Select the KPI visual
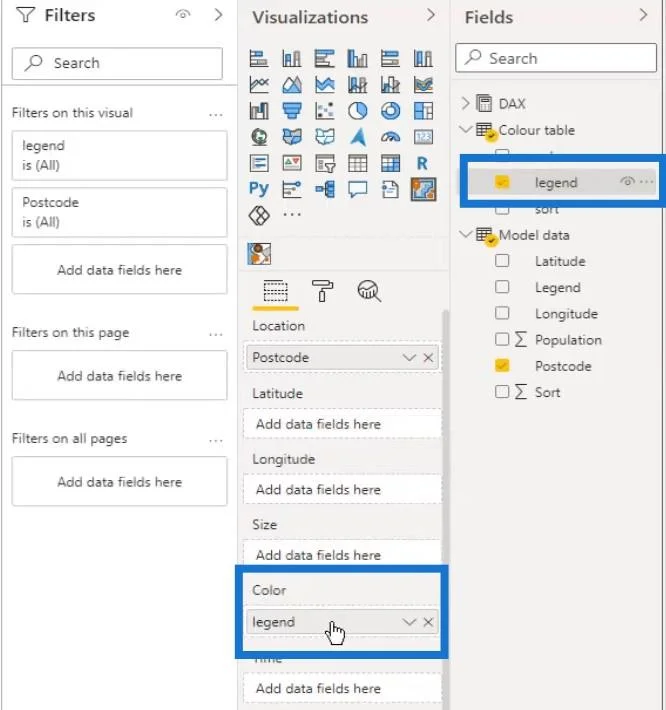 [292, 163]
